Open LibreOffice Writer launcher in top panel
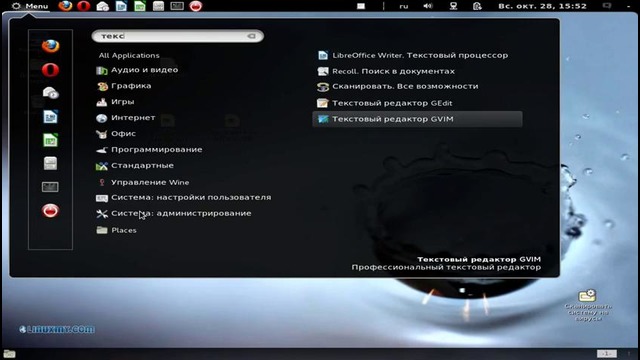640x360 pixels. pos(121,6)
